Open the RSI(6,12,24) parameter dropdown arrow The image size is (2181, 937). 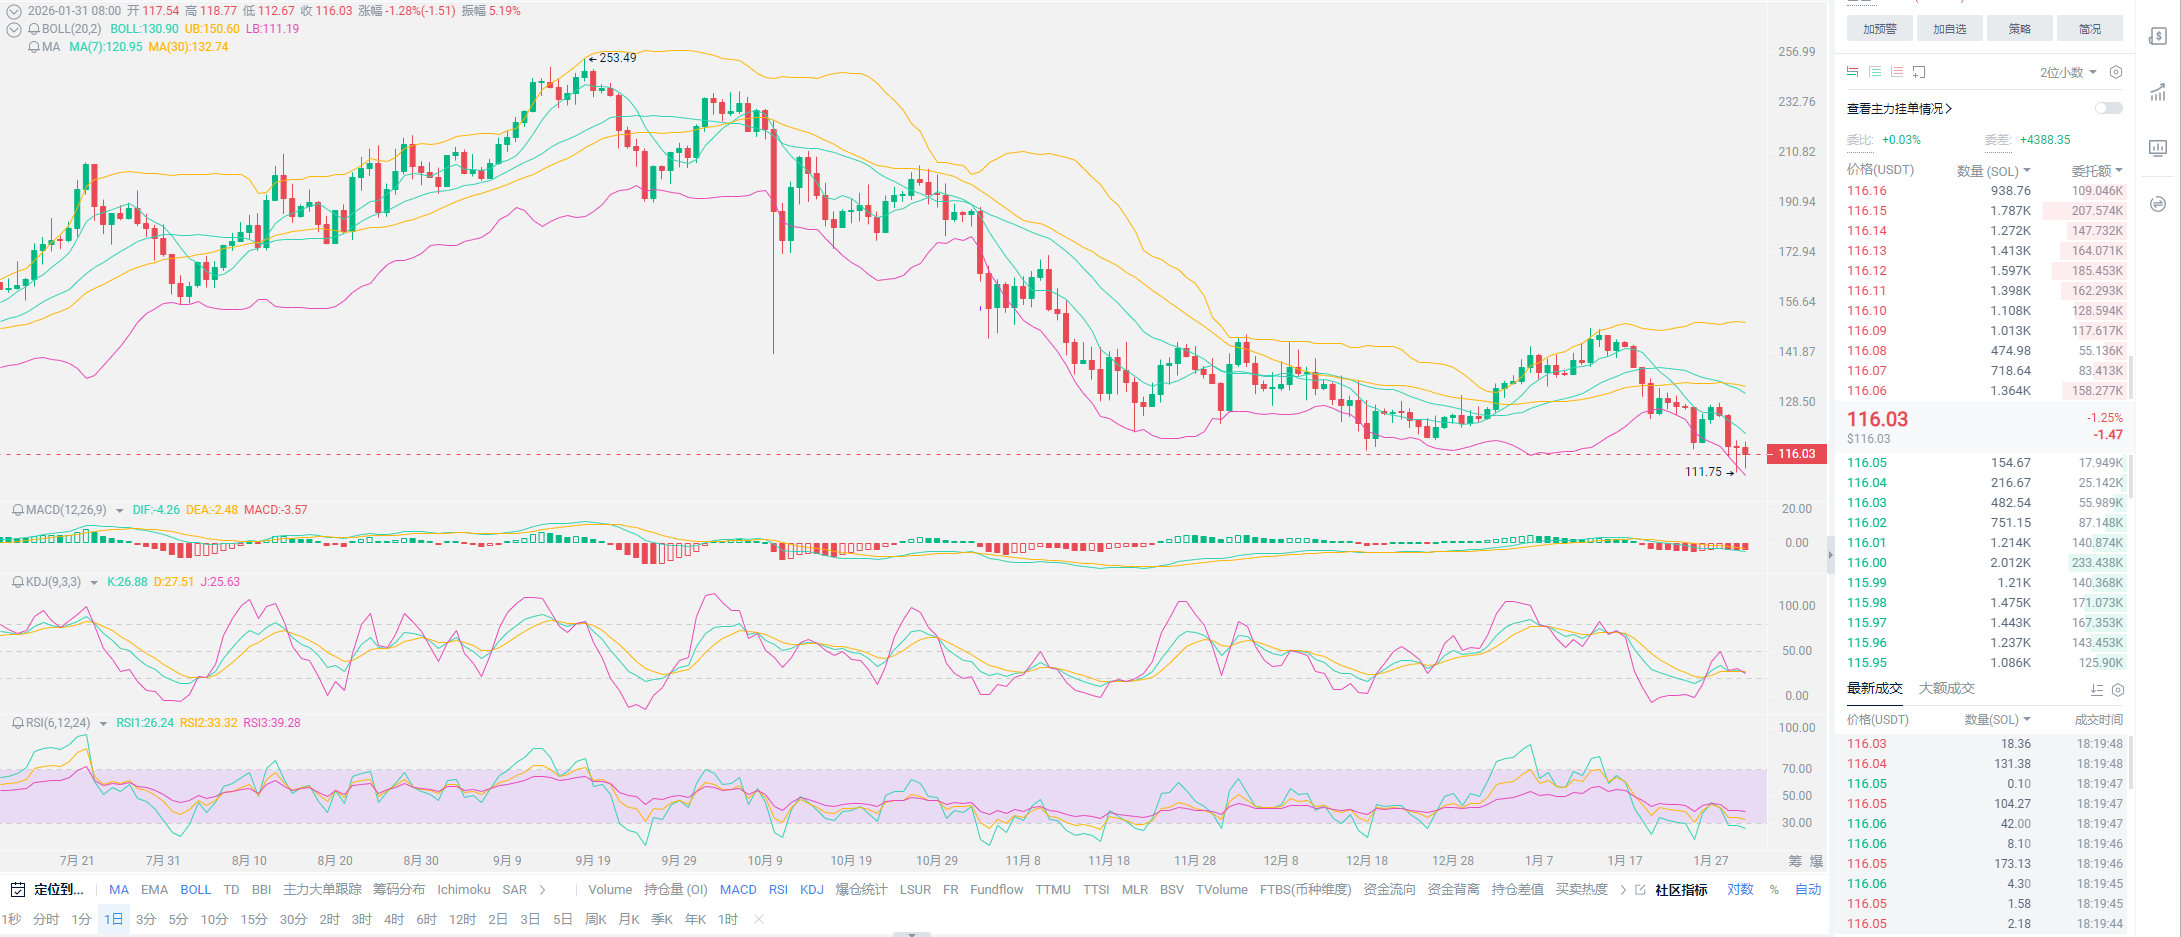coord(103,724)
